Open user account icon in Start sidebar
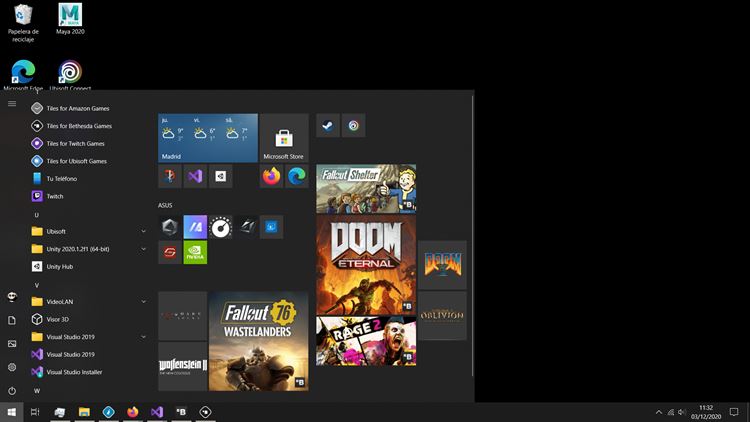This screenshot has width=750, height=422. click(x=12, y=297)
